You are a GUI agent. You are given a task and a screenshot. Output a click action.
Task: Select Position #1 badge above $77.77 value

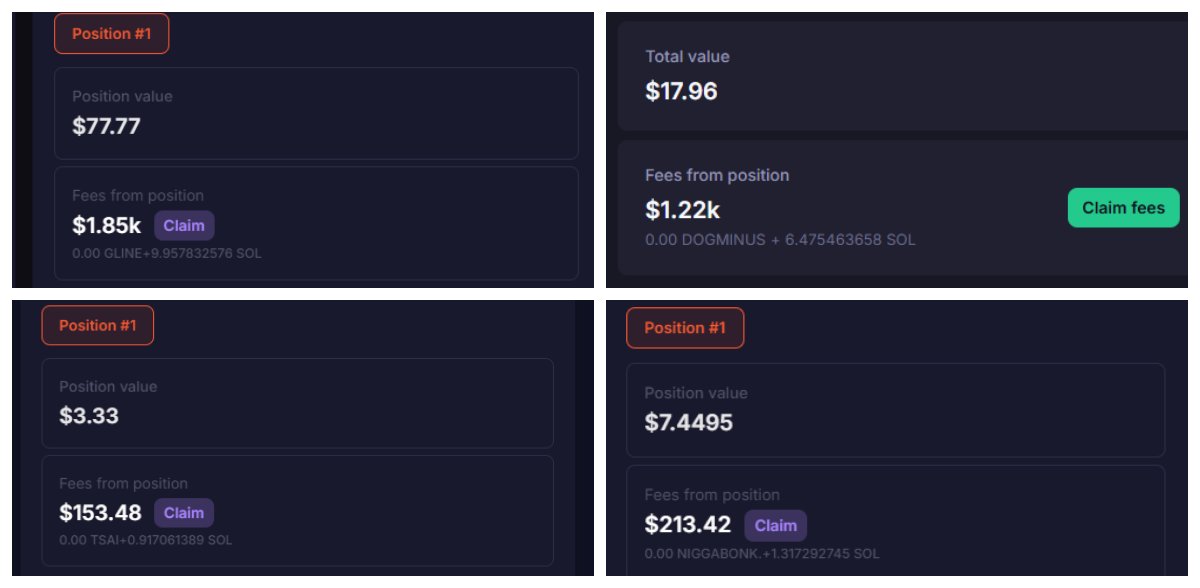click(x=111, y=34)
